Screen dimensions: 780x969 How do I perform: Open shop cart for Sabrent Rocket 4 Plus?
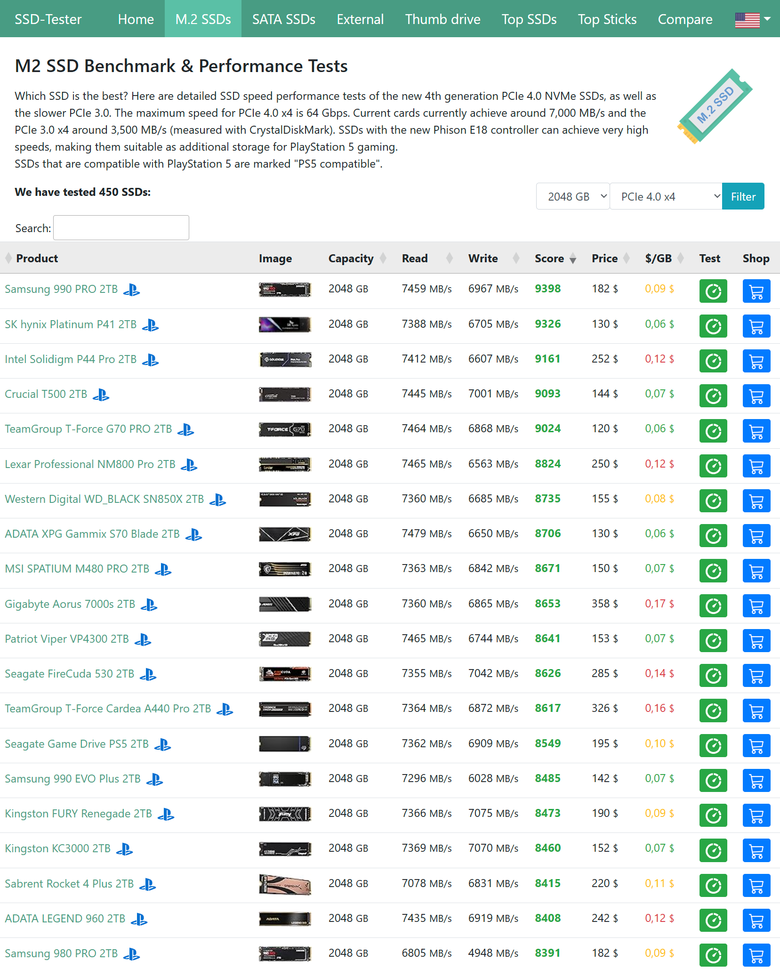(x=757, y=885)
